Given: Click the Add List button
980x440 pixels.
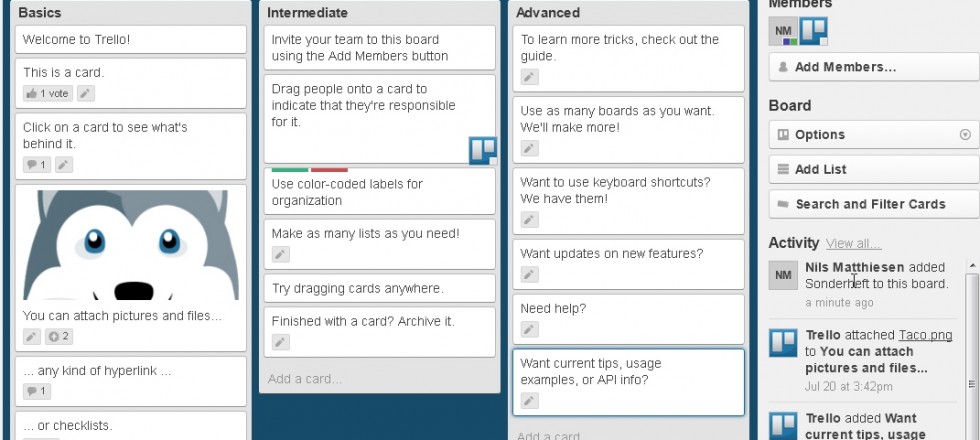Looking at the screenshot, I should tap(874, 169).
